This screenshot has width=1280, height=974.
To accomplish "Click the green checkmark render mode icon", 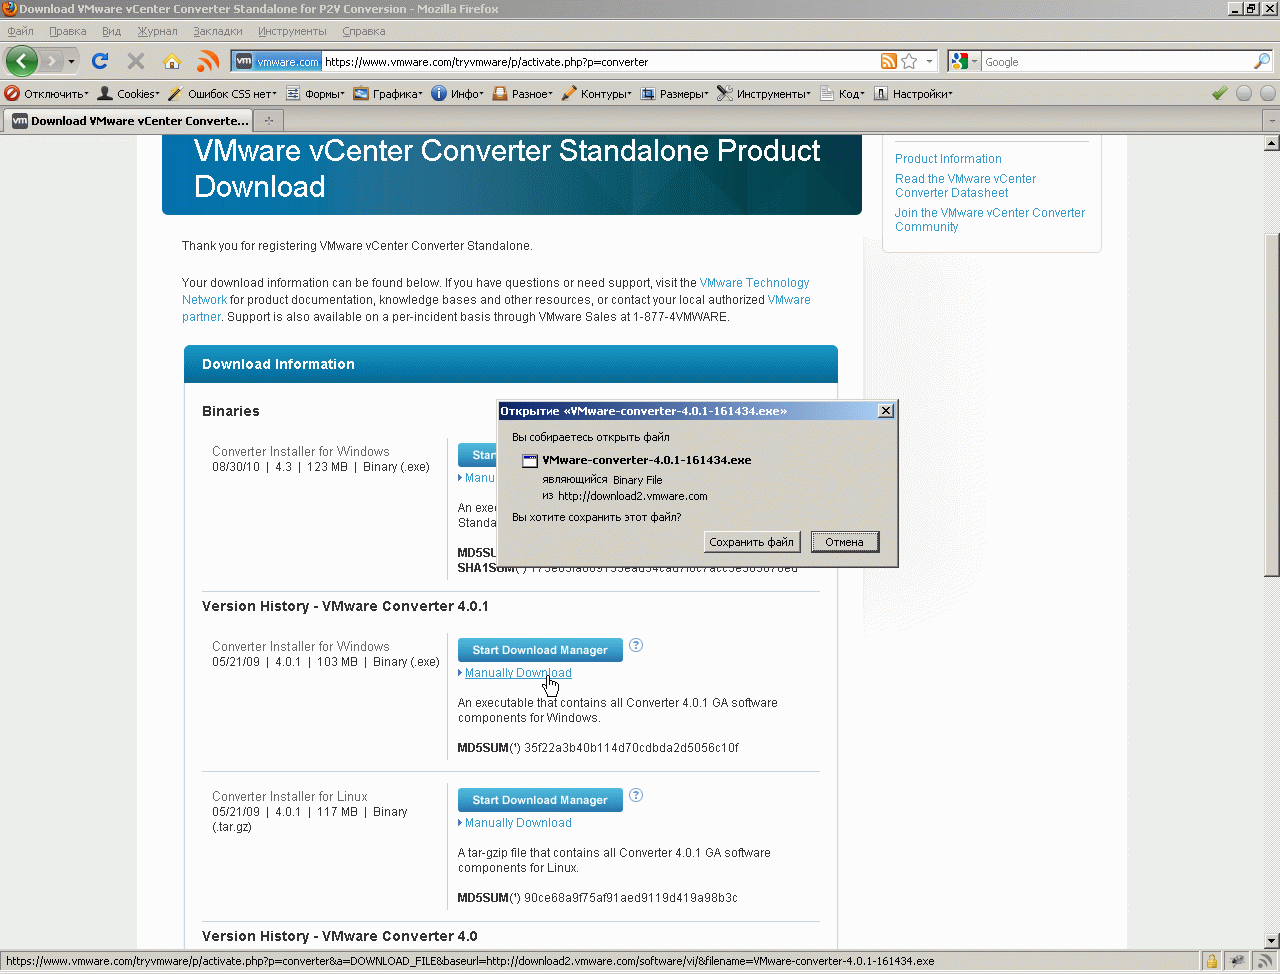I will pyautogui.click(x=1220, y=93).
